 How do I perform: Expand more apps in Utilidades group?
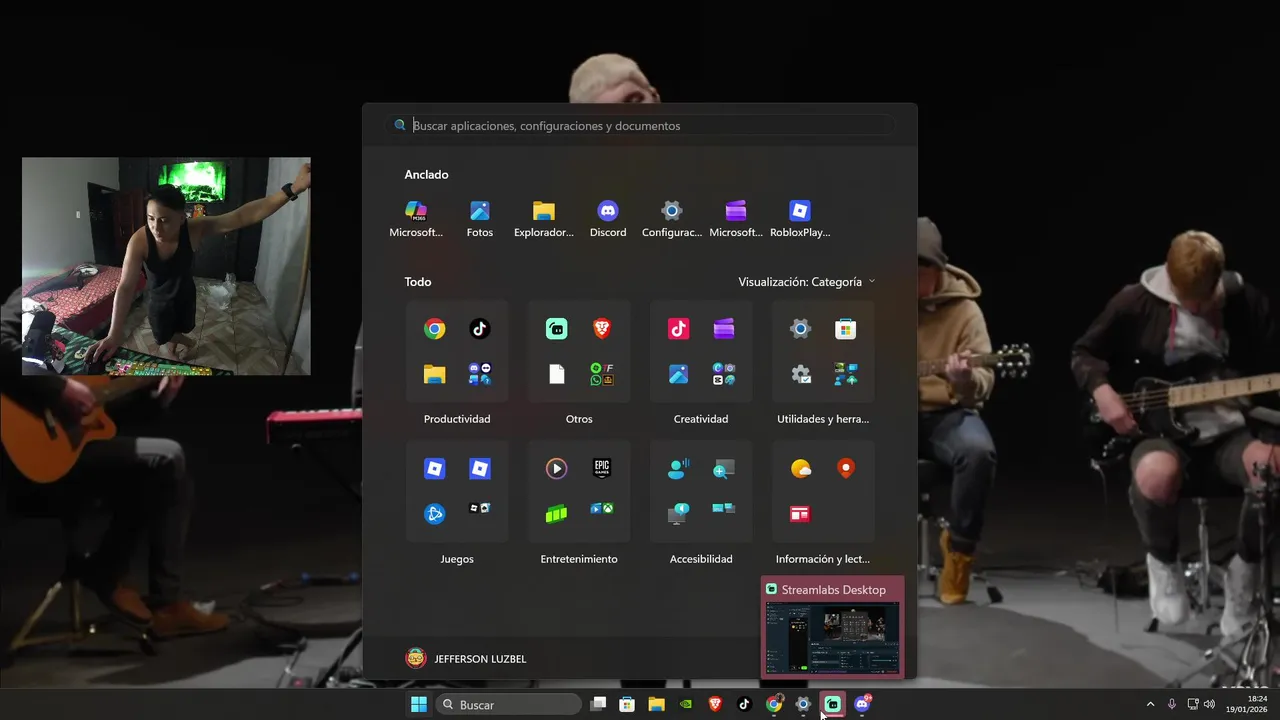pyautogui.click(x=845, y=374)
